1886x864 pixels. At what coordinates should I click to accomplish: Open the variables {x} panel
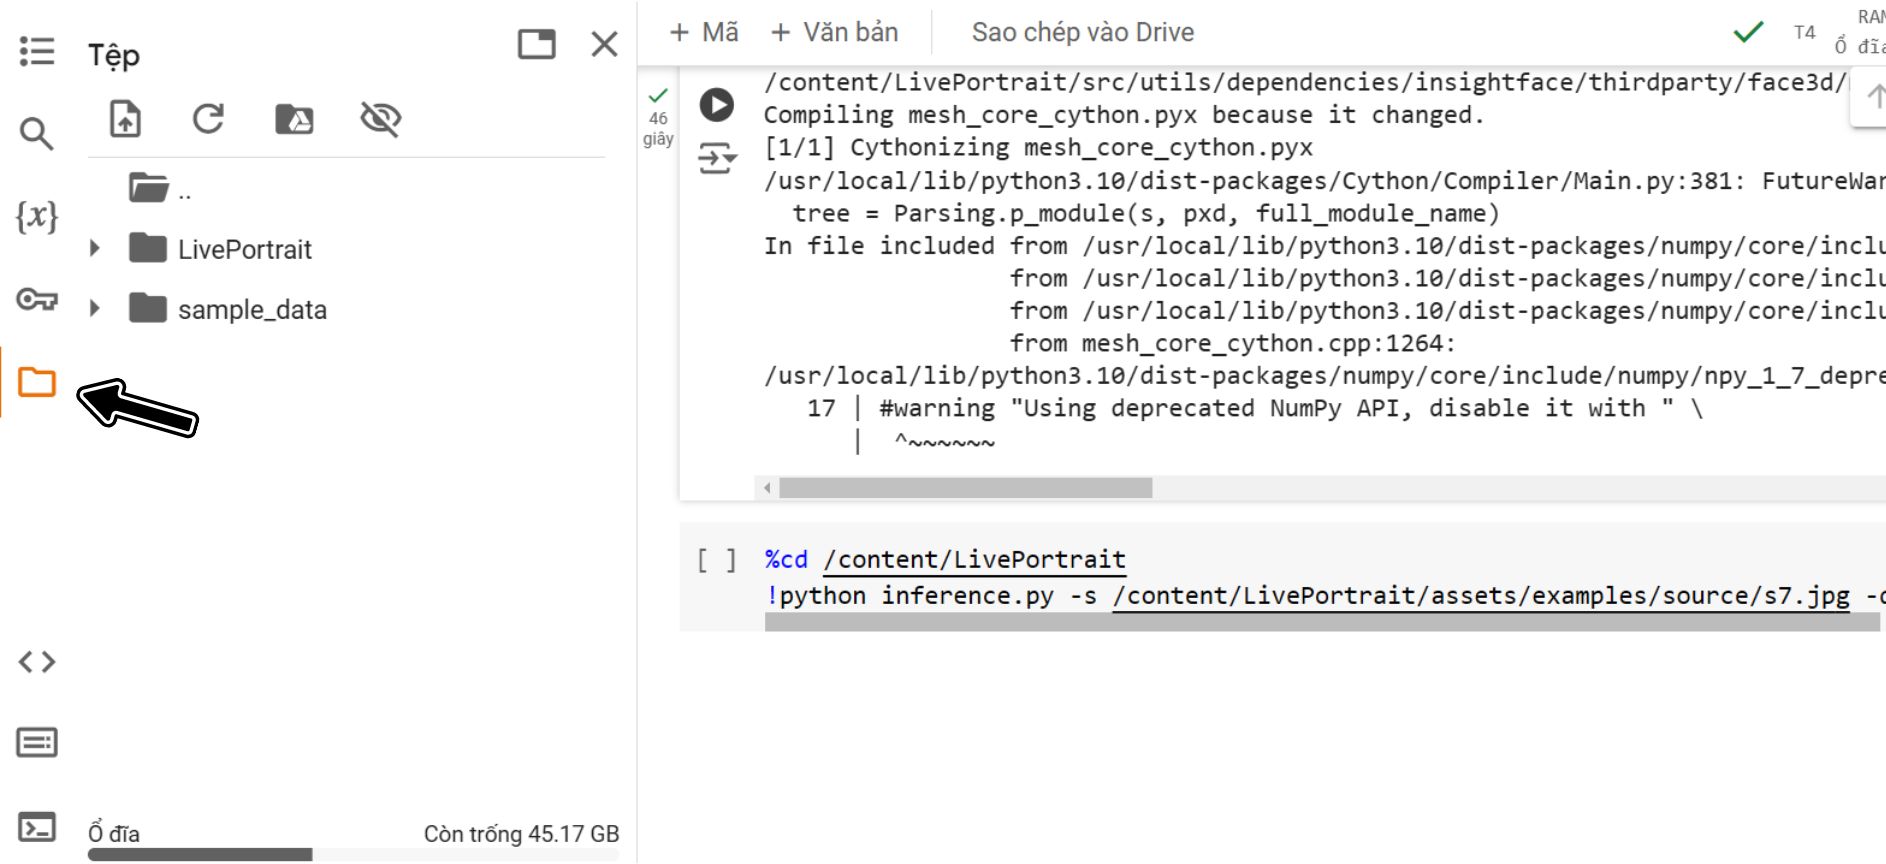[37, 216]
